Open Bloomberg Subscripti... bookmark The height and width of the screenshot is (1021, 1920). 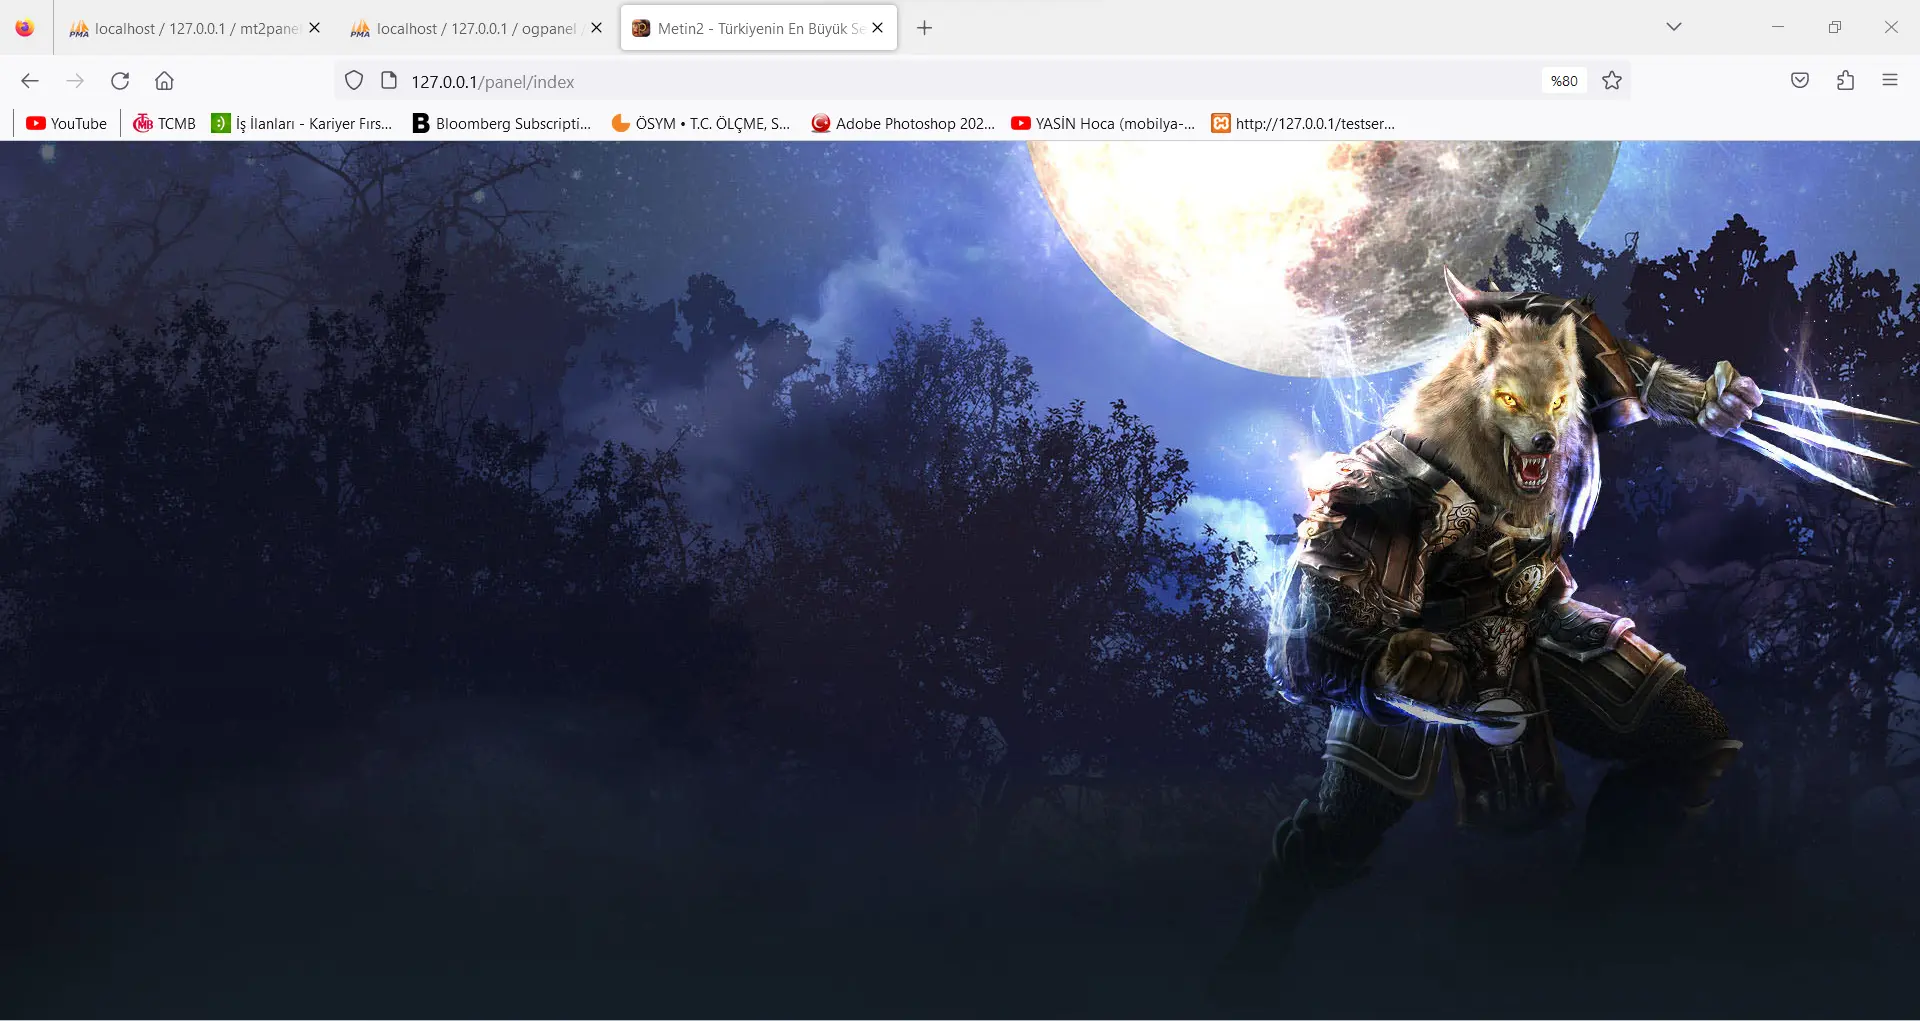(502, 123)
